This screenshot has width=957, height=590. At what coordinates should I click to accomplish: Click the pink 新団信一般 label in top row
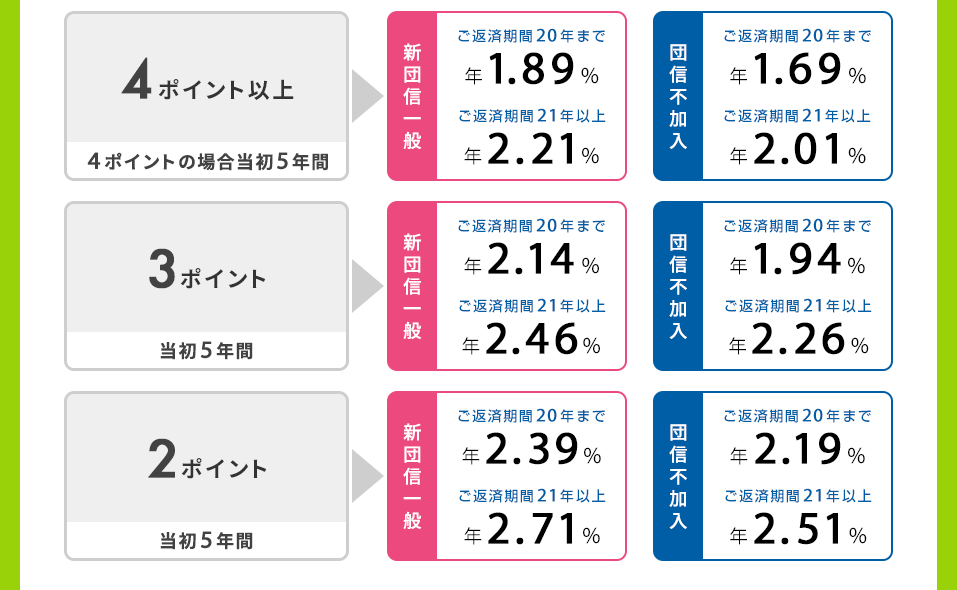pyautogui.click(x=412, y=96)
